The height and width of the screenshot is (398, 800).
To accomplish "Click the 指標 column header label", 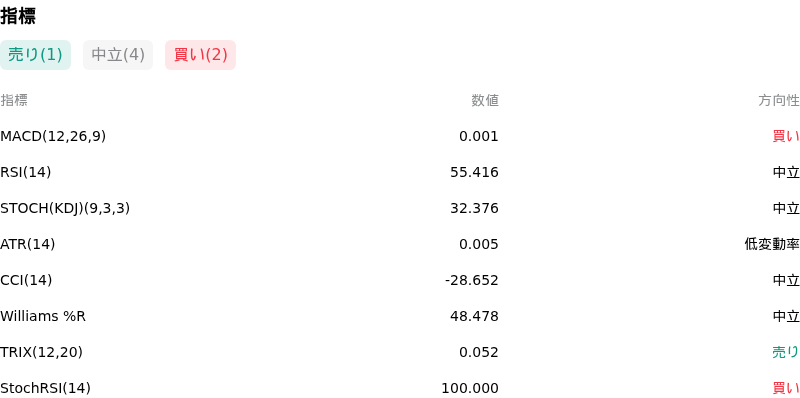I will (14, 101).
